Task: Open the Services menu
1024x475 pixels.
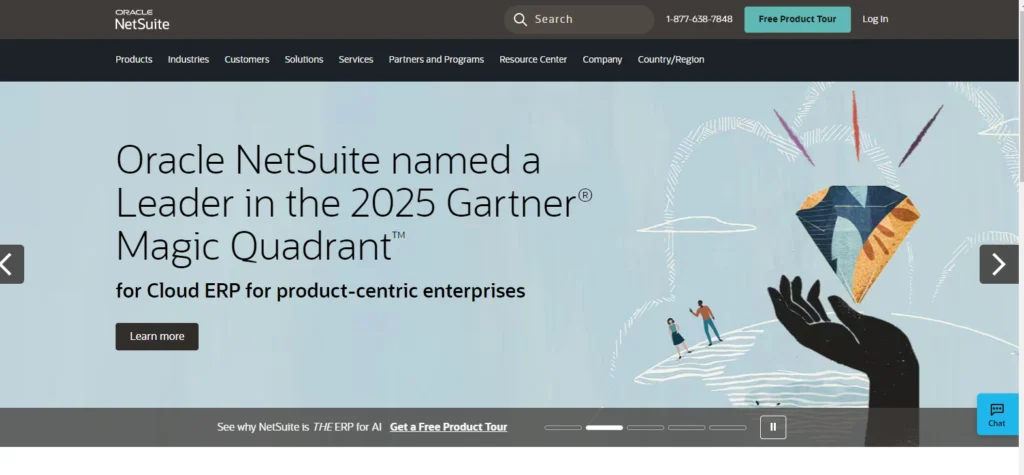Action: pos(356,59)
